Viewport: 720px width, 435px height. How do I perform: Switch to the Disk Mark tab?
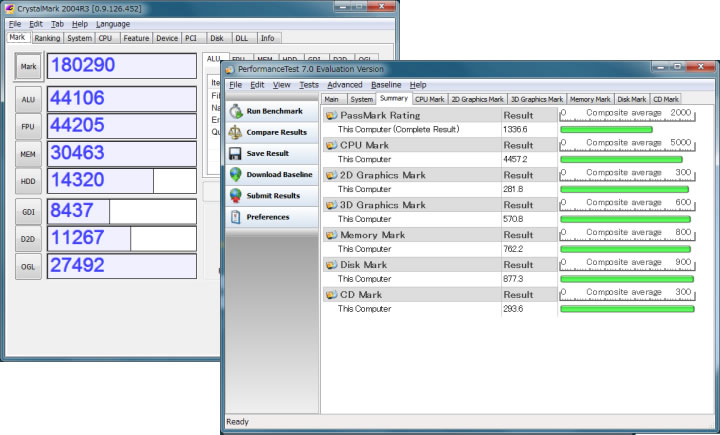click(x=632, y=99)
